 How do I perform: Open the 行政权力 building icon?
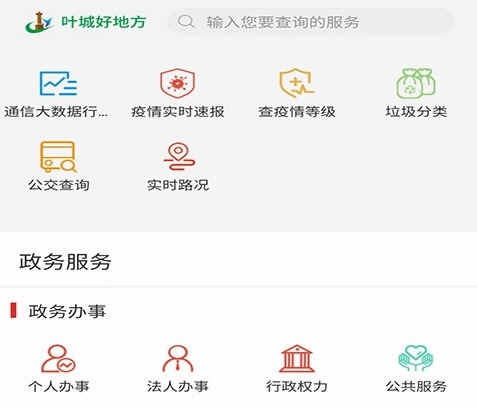point(297,359)
